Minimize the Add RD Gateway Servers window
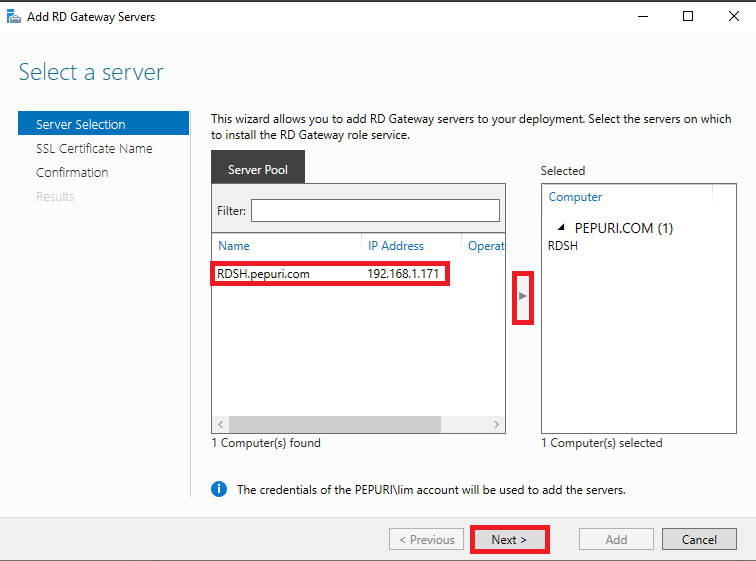Viewport: 756px width, 561px height. tap(643, 16)
